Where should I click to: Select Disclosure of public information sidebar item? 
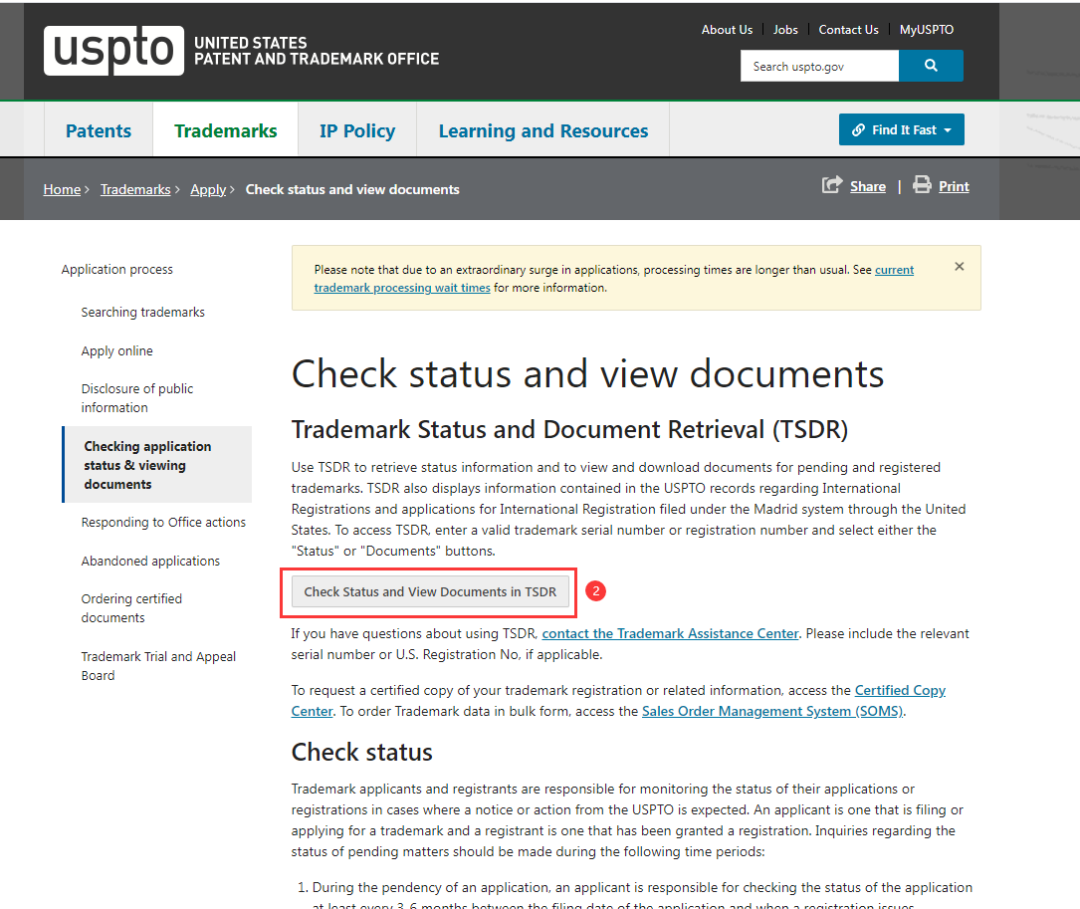pyautogui.click(x=137, y=398)
